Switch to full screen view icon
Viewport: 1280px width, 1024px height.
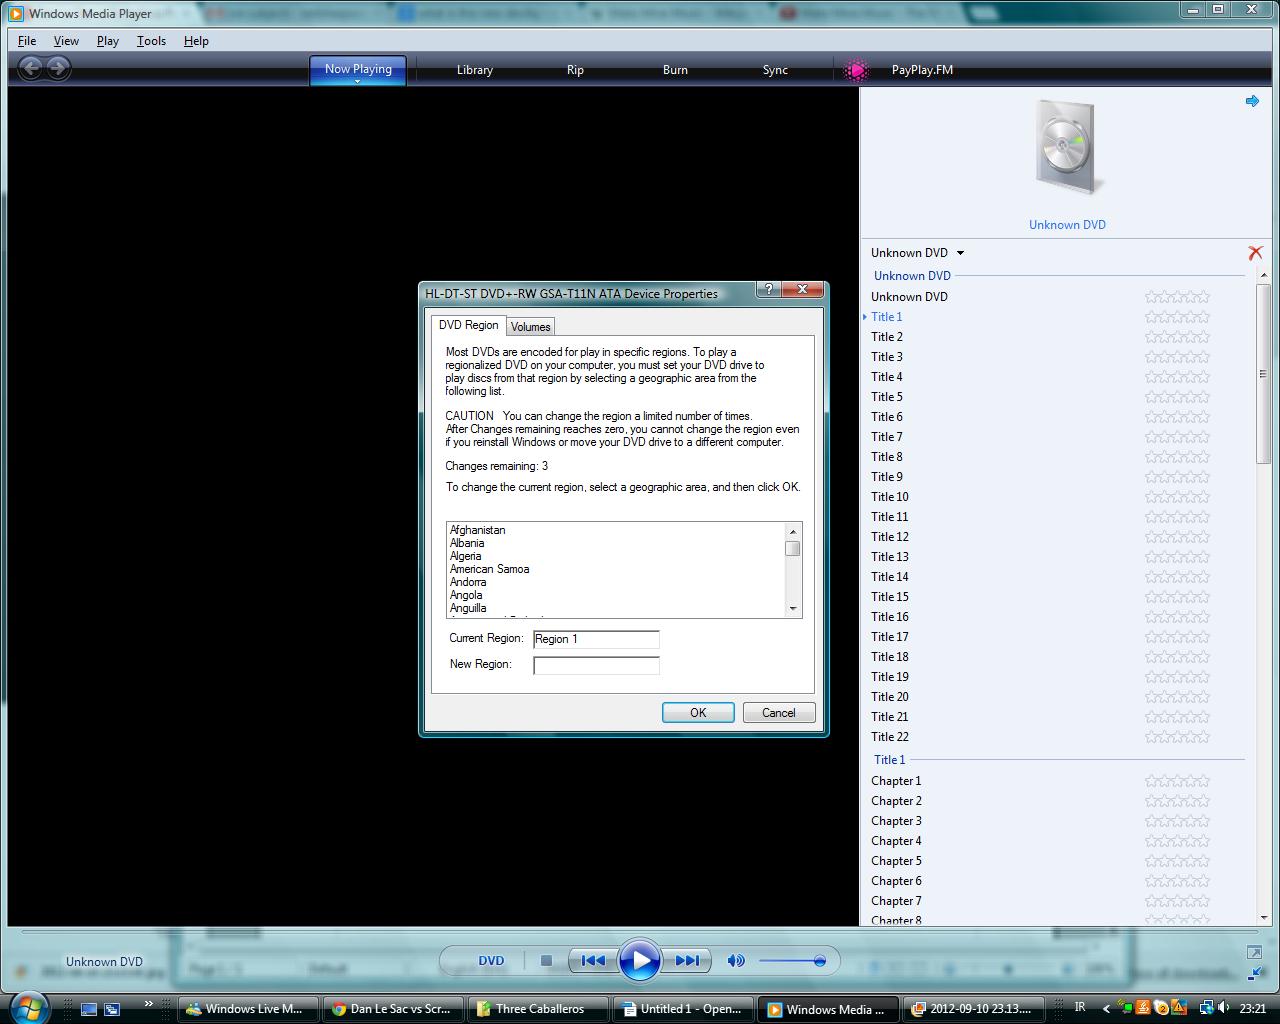(1254, 952)
